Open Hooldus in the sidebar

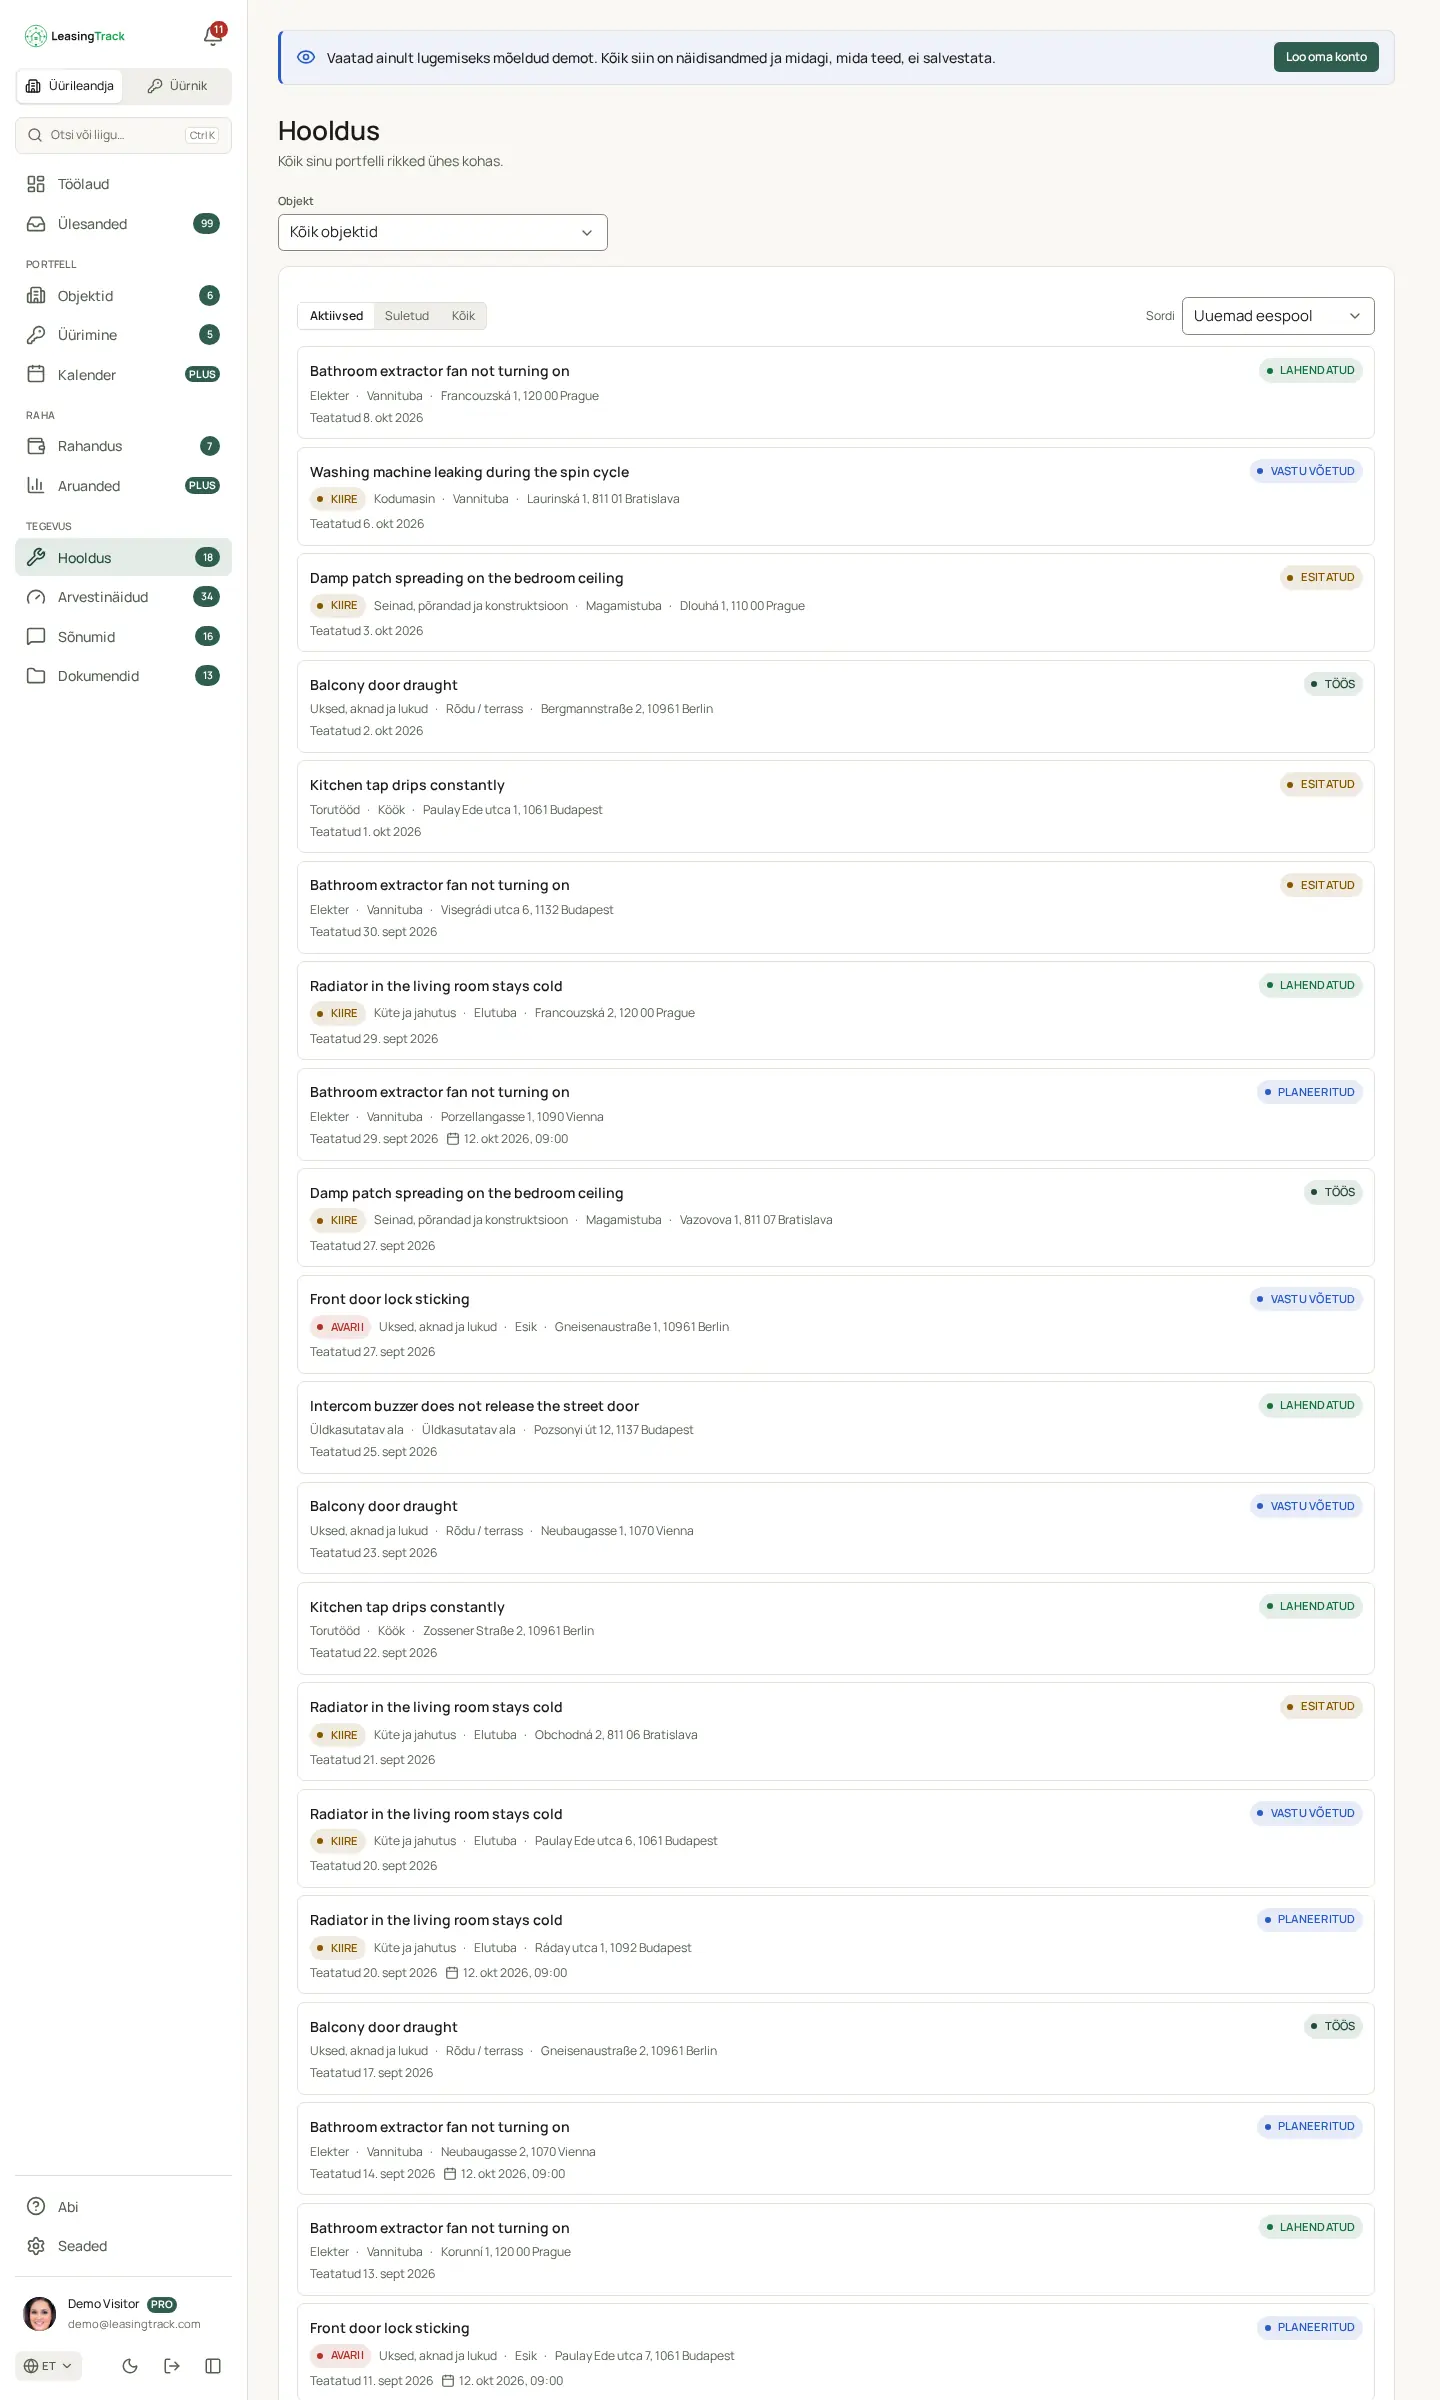point(123,558)
